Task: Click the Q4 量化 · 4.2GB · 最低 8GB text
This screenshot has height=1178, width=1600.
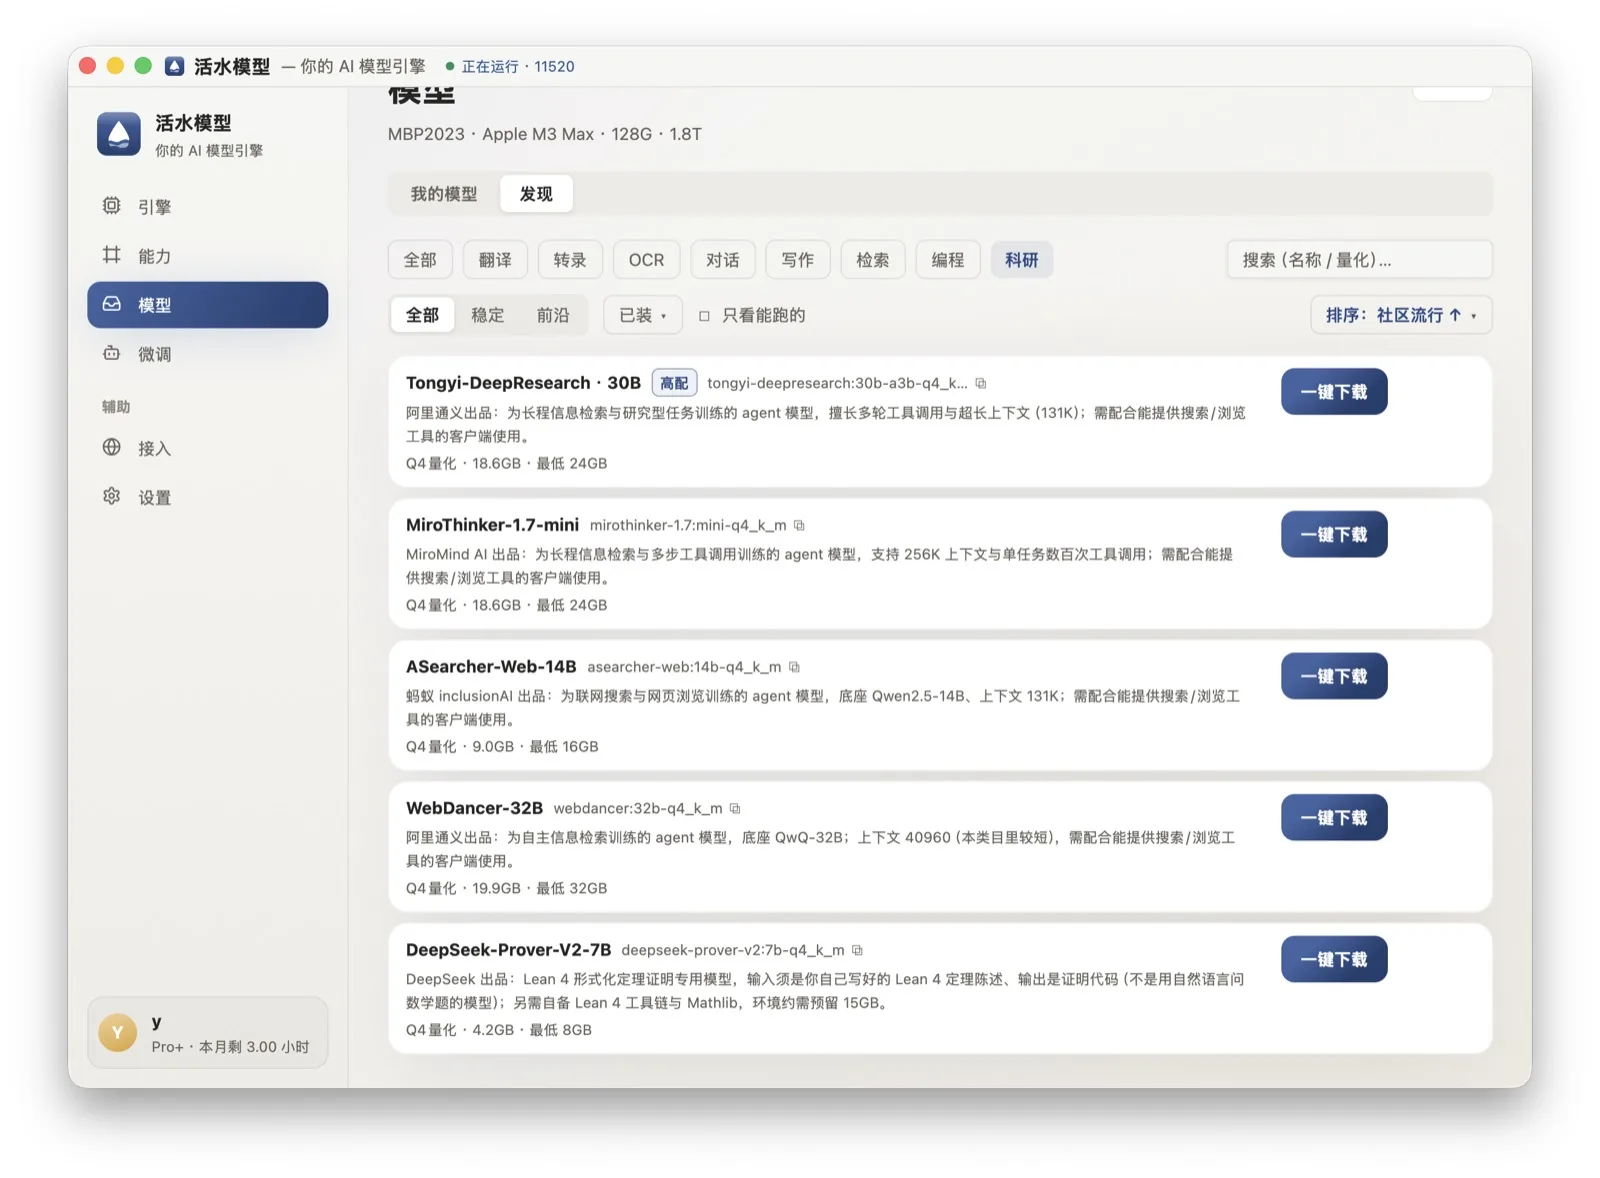Action: click(499, 1030)
